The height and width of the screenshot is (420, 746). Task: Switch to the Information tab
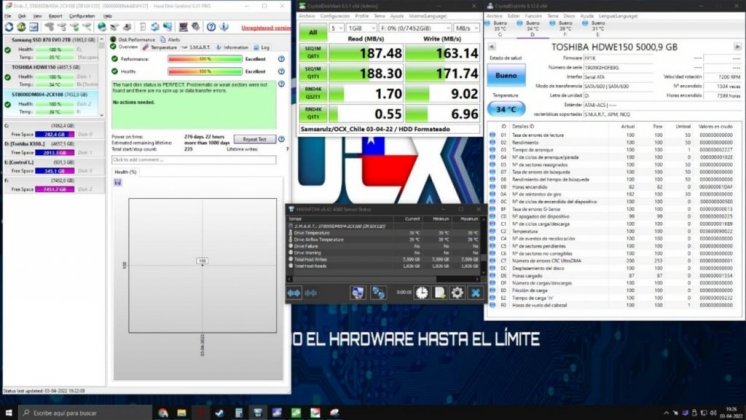point(232,48)
